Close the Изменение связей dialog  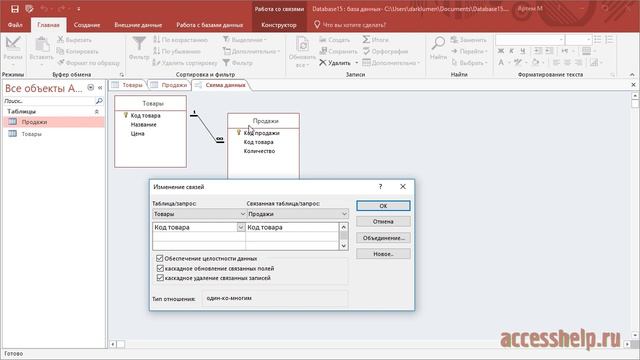(x=403, y=187)
